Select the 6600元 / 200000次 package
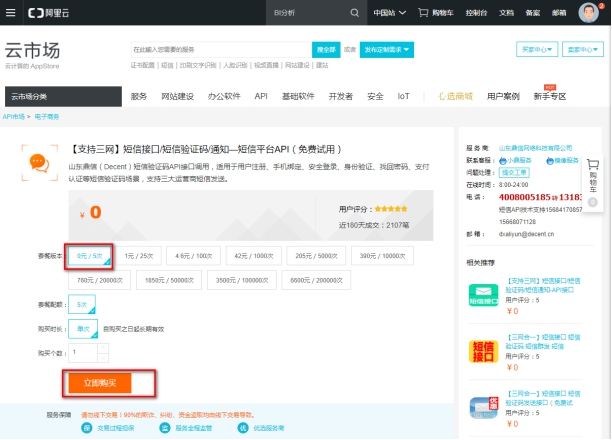Screen dimensions: 612x440 [316, 280]
